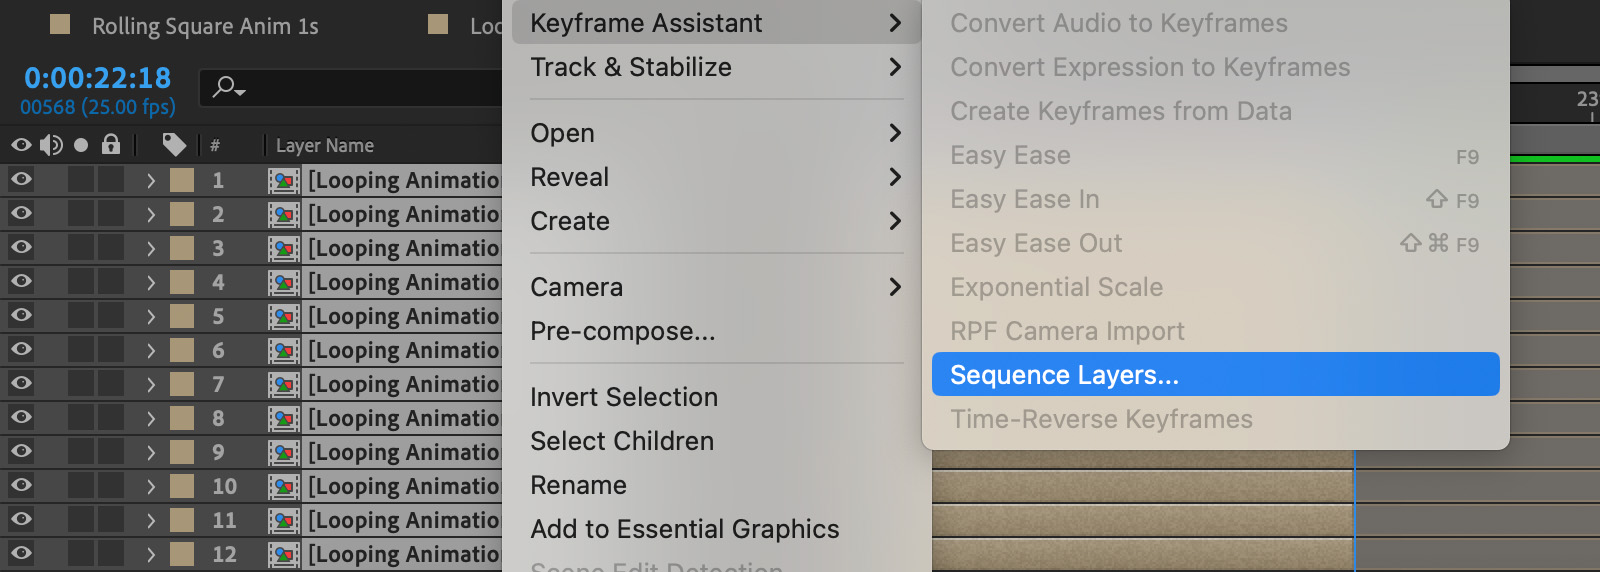Image resolution: width=1600 pixels, height=572 pixels.
Task: Click layer 5 tan label color swatch
Action: tap(182, 316)
